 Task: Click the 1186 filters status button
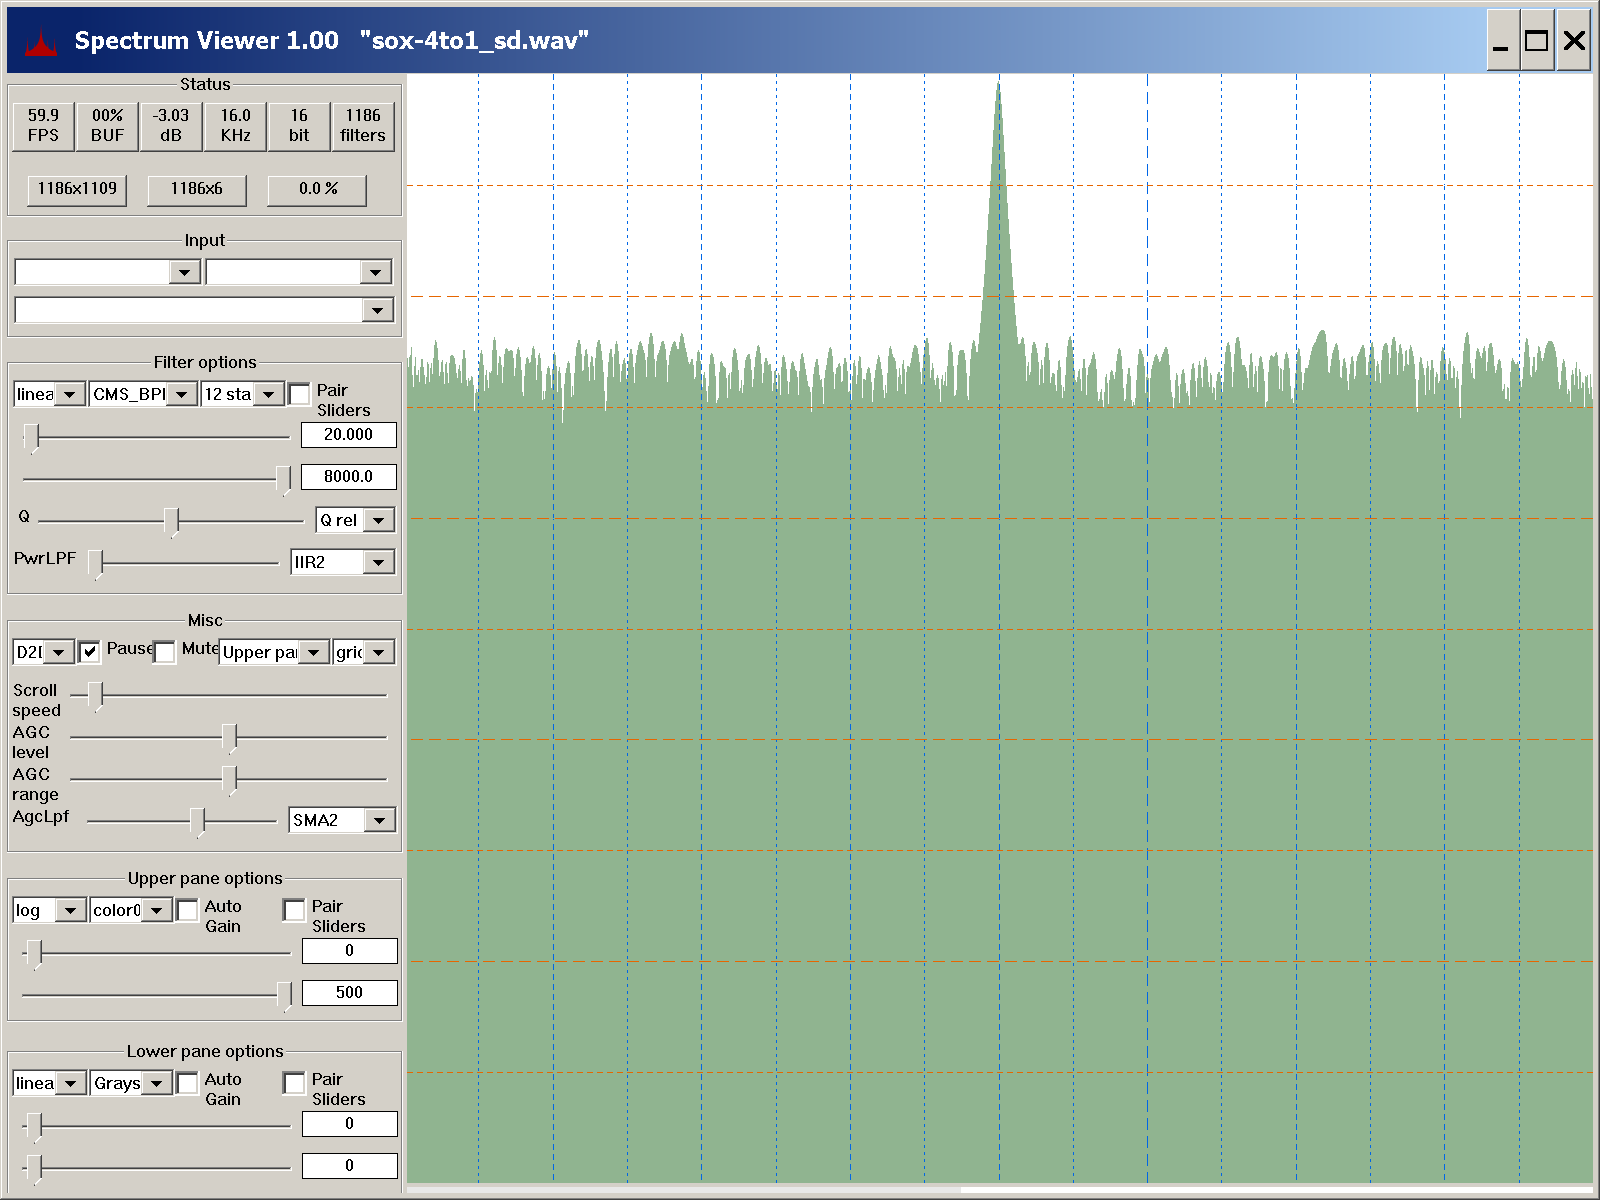coord(362,126)
